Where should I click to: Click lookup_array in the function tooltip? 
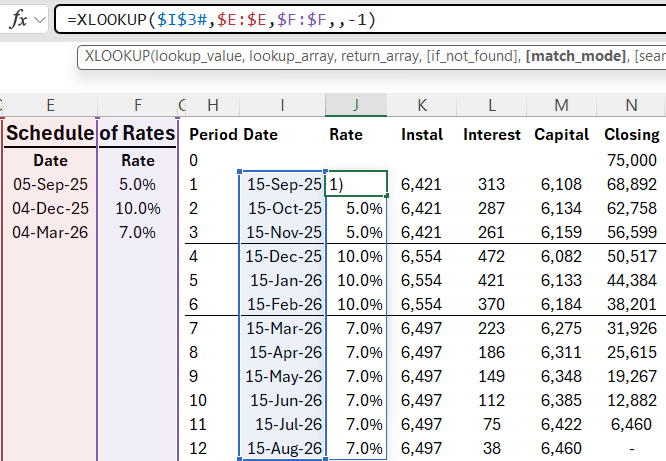(292, 56)
